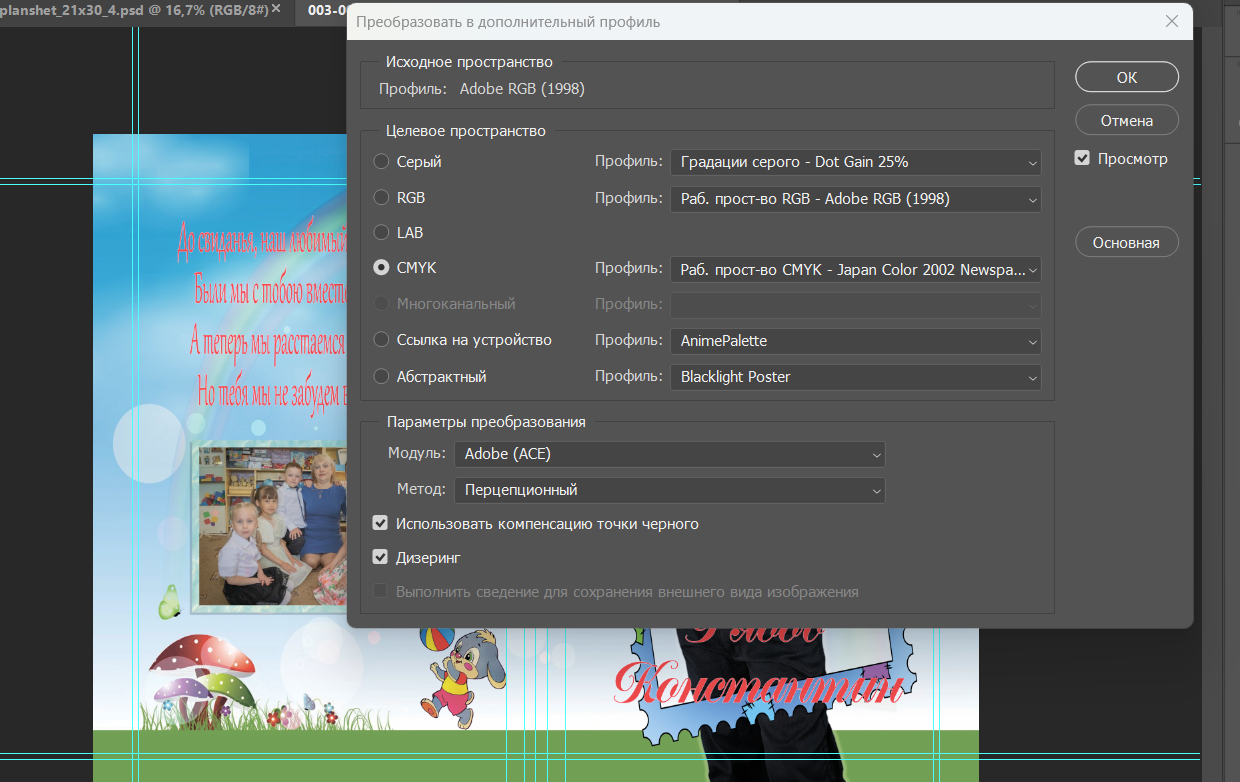Expand the Japan Color 2002 CMYK profile list

856,270
